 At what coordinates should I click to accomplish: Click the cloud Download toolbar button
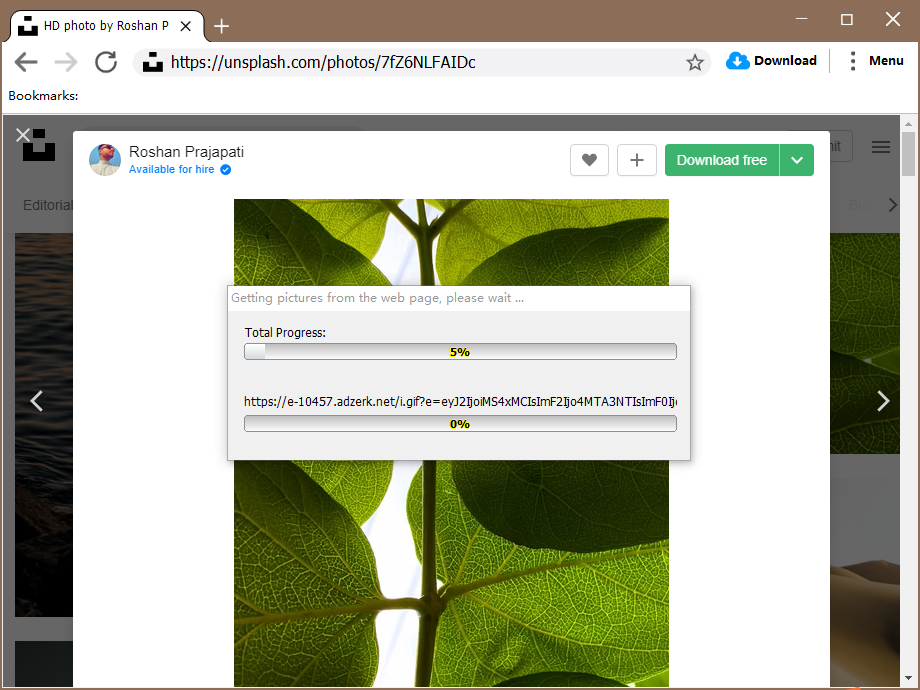tap(771, 60)
